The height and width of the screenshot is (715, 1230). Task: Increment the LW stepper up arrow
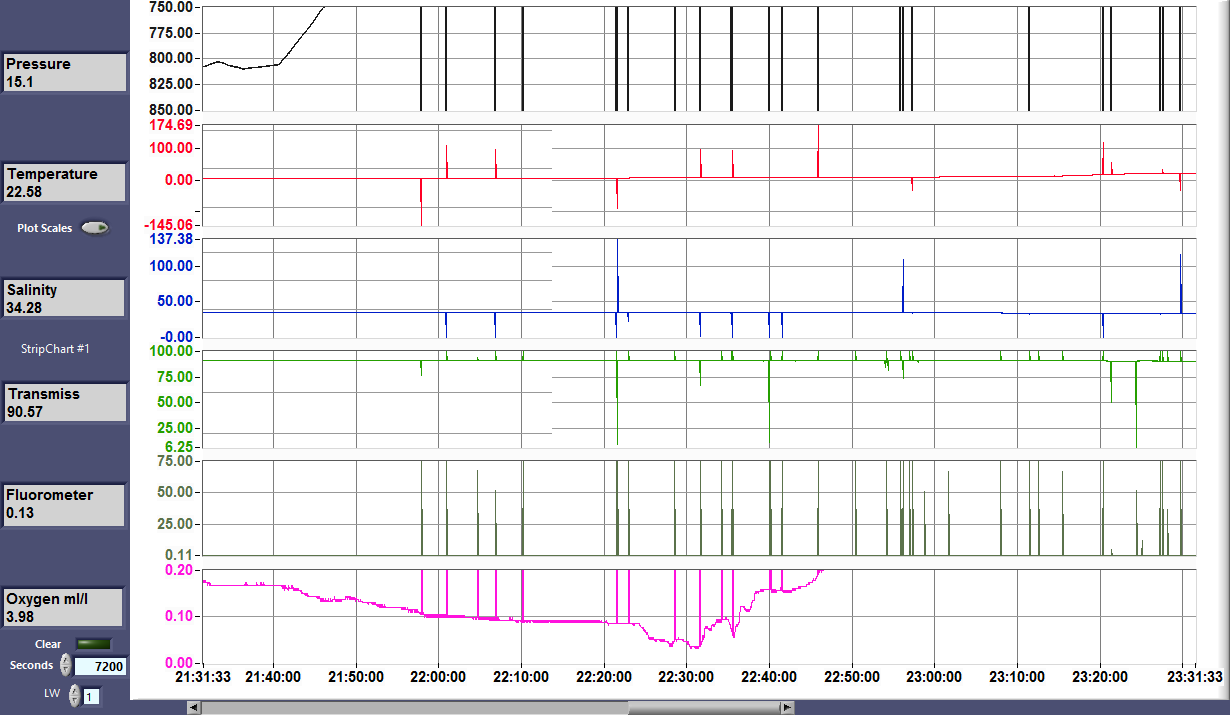pos(73,690)
